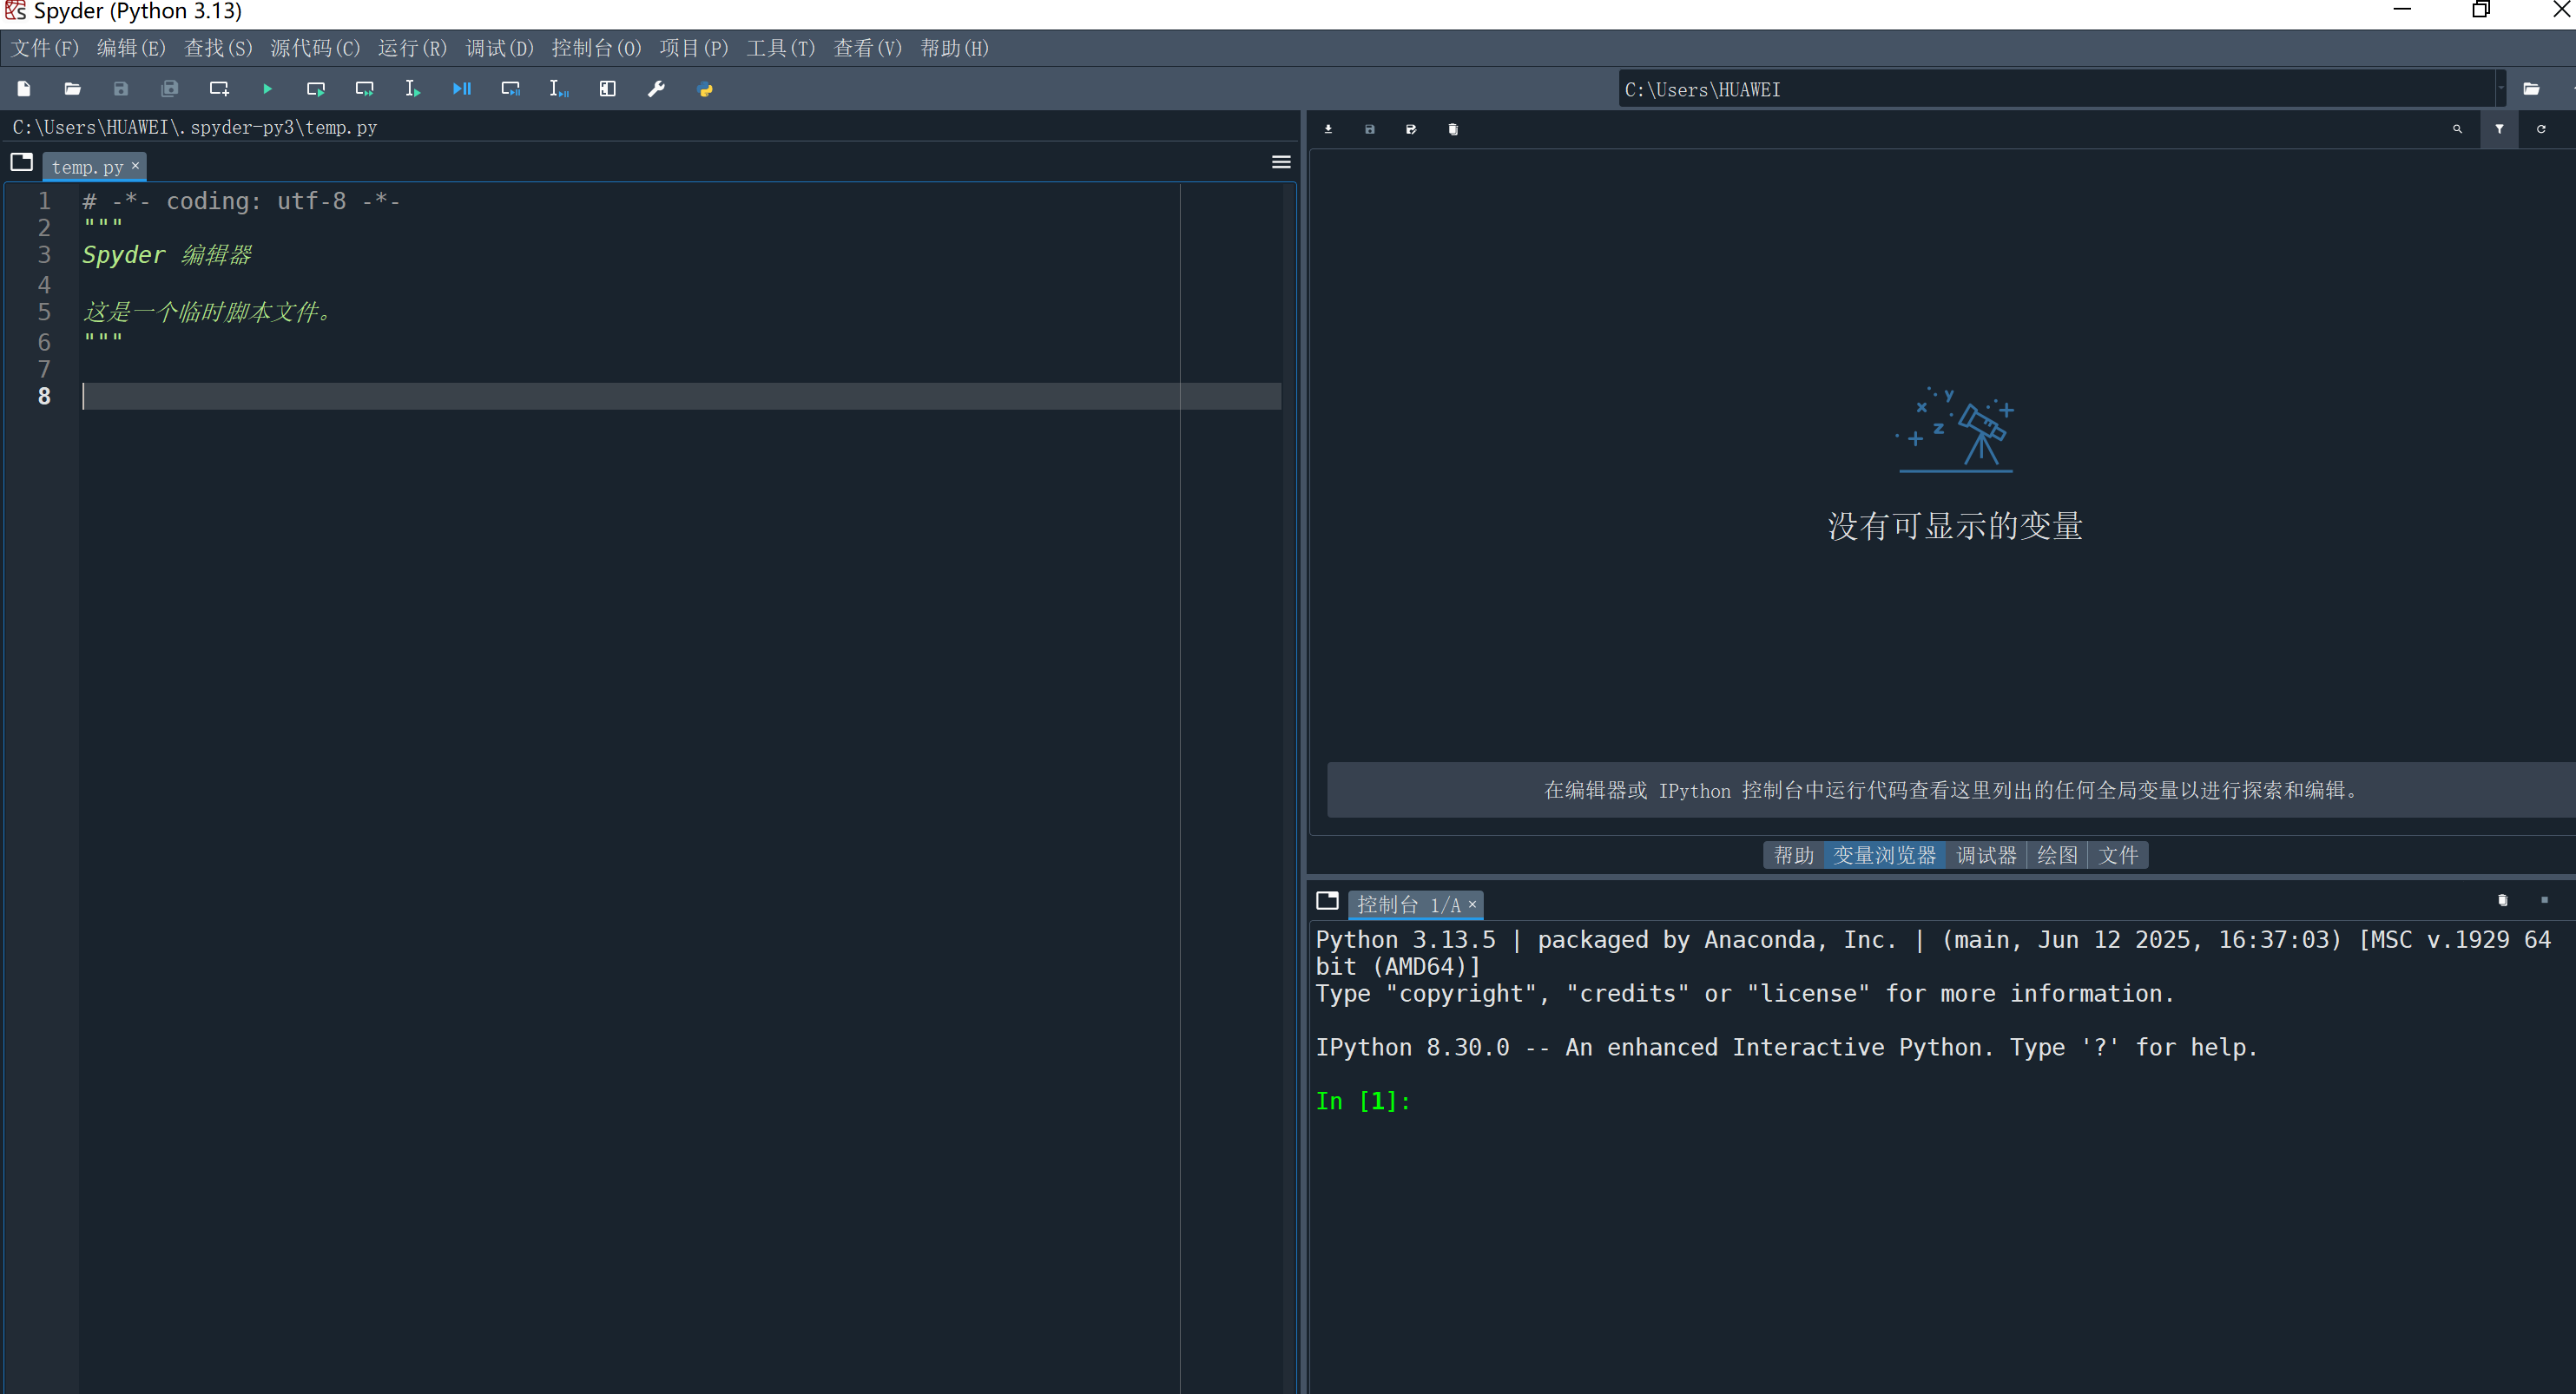Image resolution: width=2576 pixels, height=1394 pixels.
Task: Click the Refresh variables icon
Action: 2540,129
